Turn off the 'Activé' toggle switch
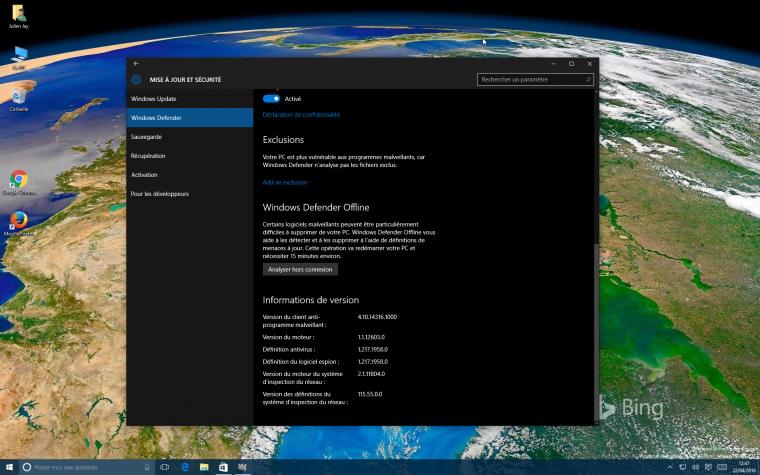The height and width of the screenshot is (475, 760). (271, 98)
